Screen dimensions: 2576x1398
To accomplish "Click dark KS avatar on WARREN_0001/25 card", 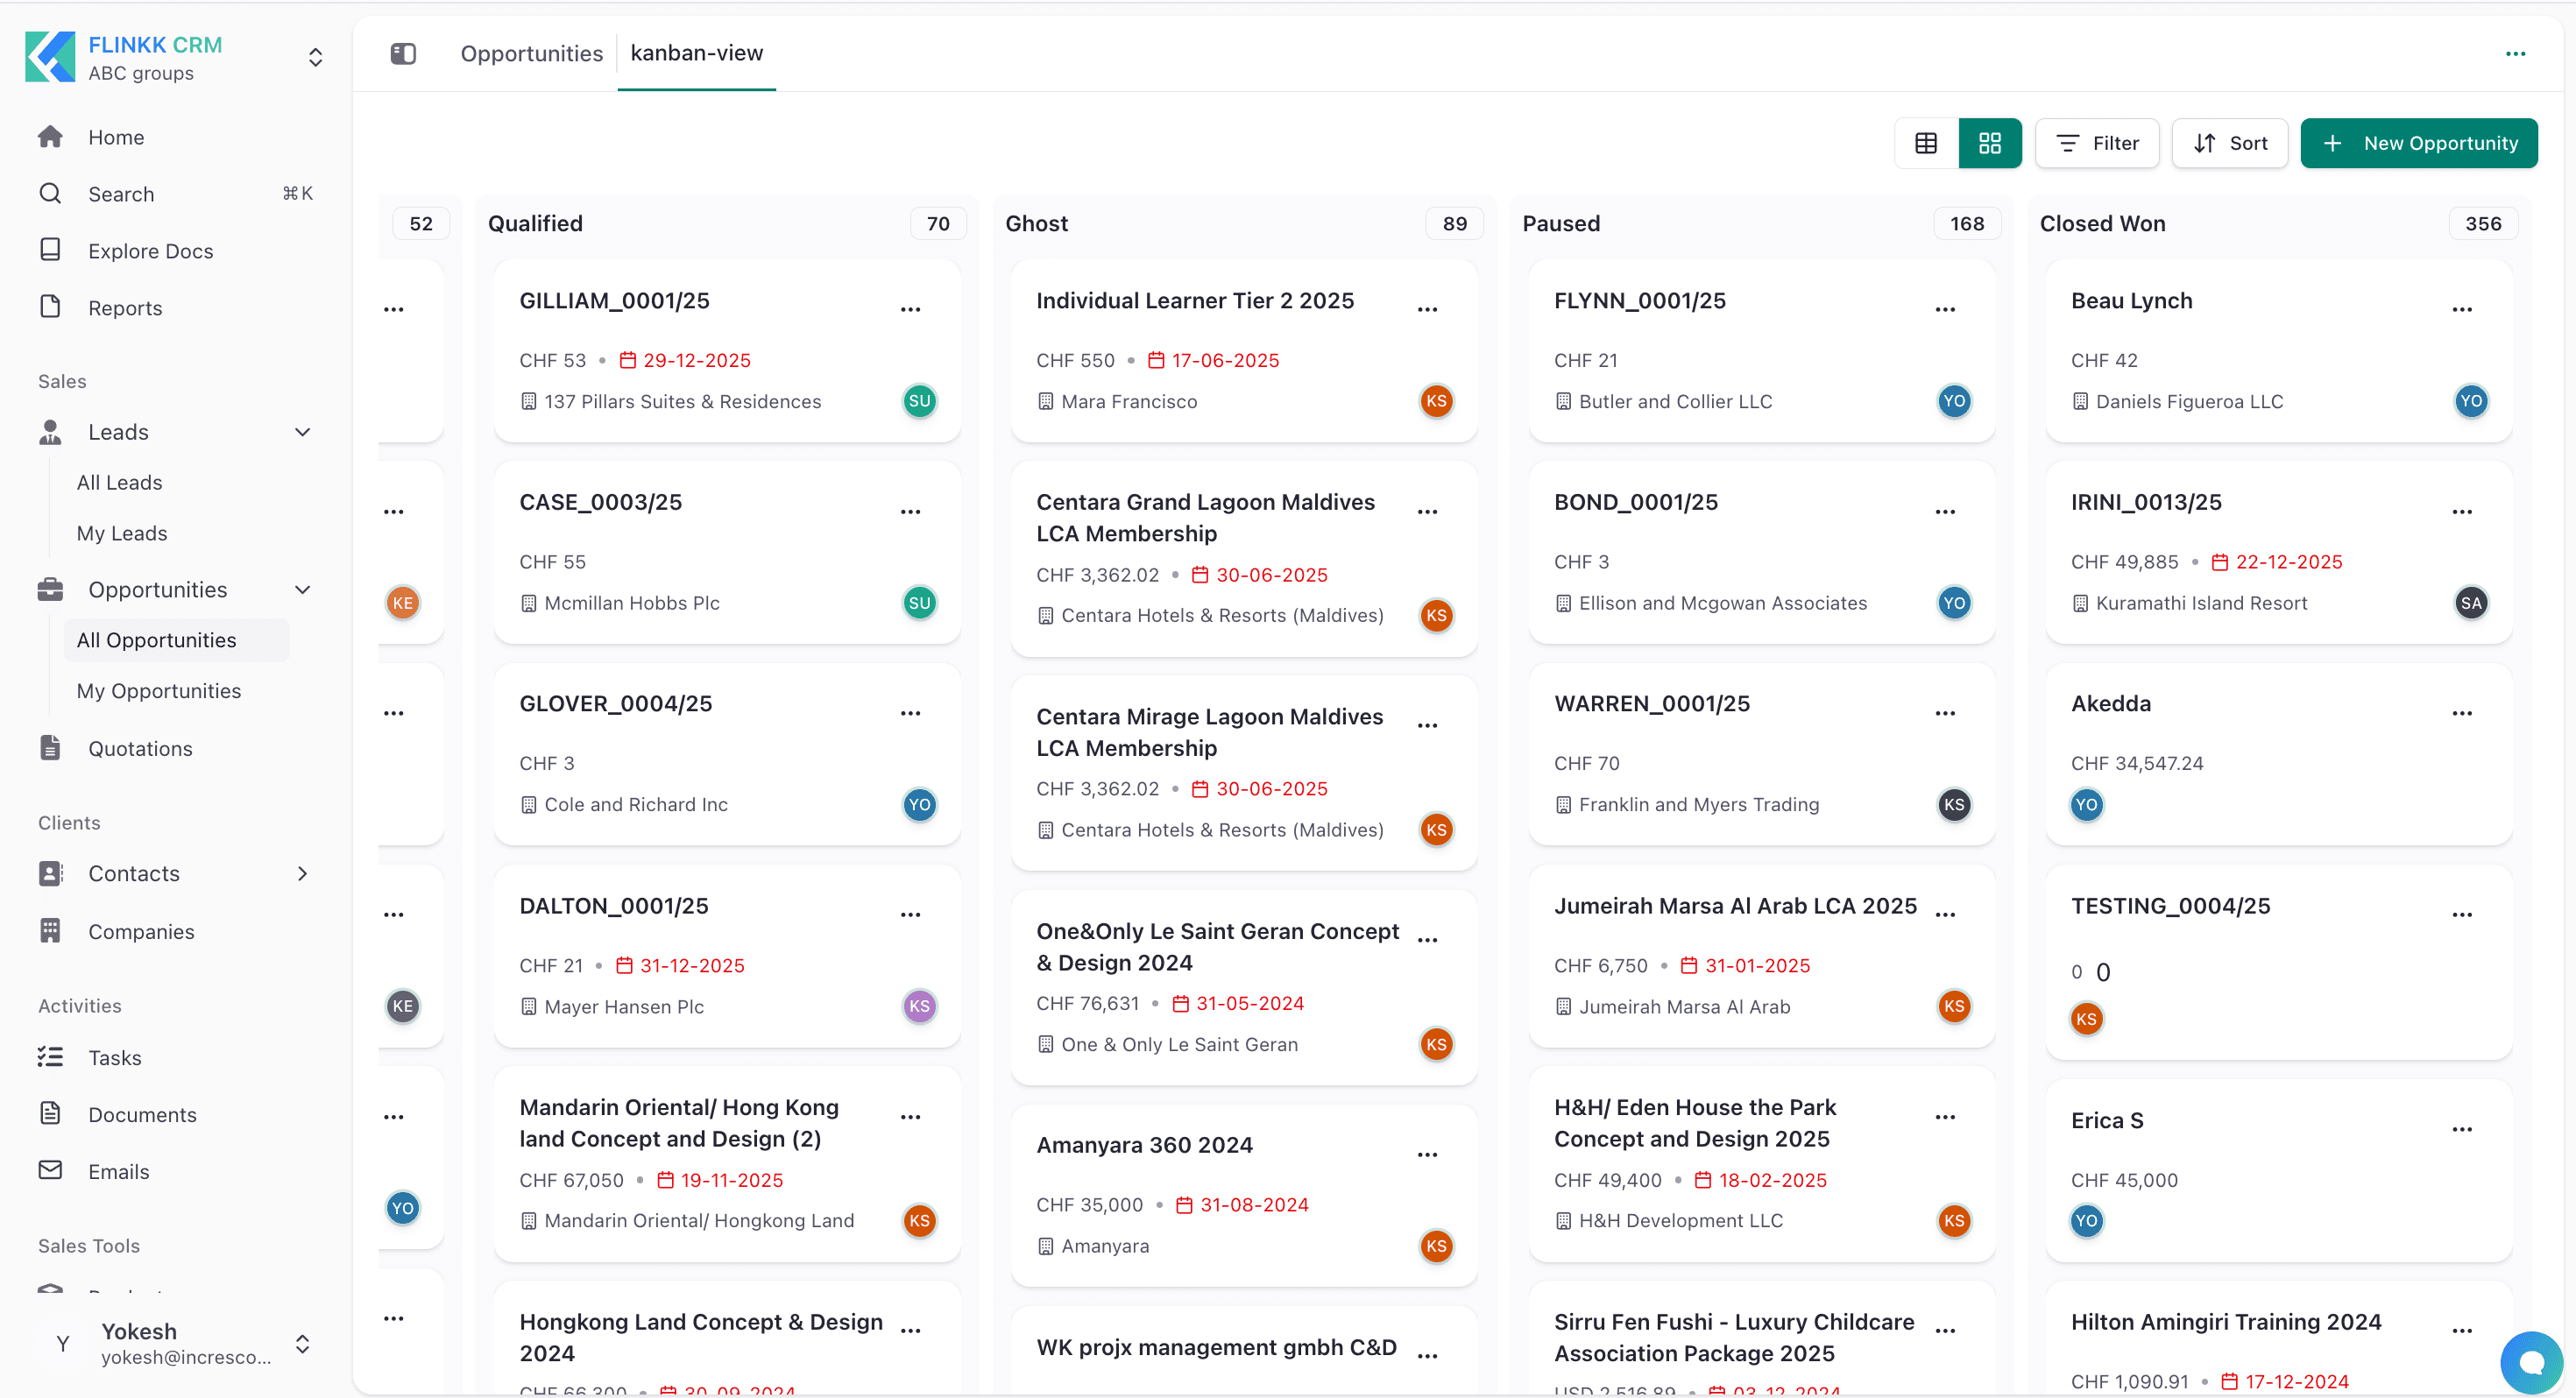I will [x=1954, y=805].
